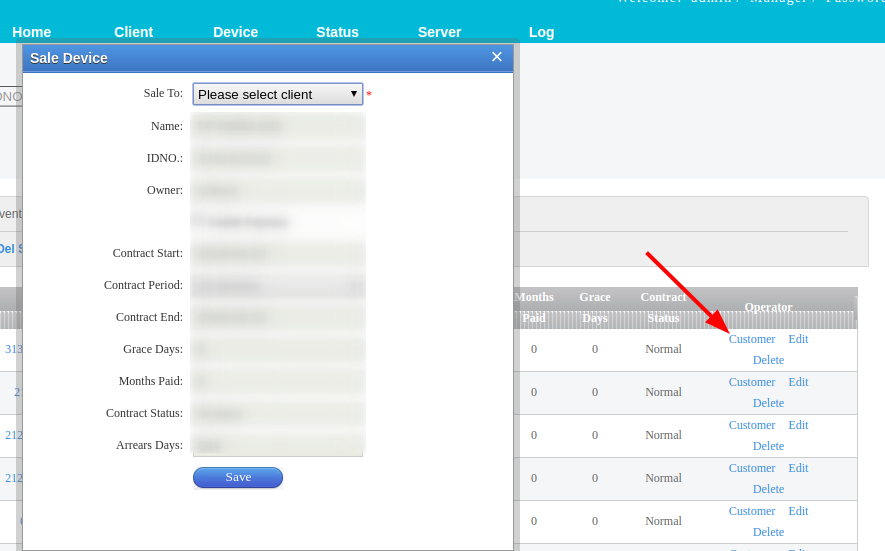The width and height of the screenshot is (885, 551).
Task: Open the Home menu
Action: pos(32,32)
